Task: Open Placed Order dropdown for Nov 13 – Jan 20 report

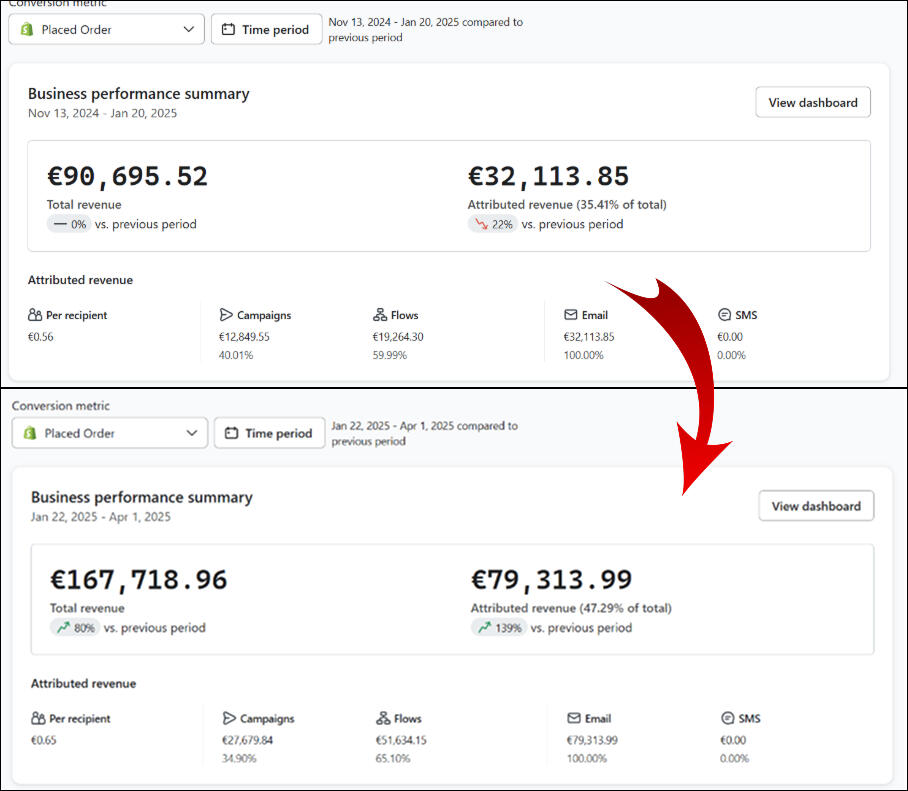Action: point(106,30)
